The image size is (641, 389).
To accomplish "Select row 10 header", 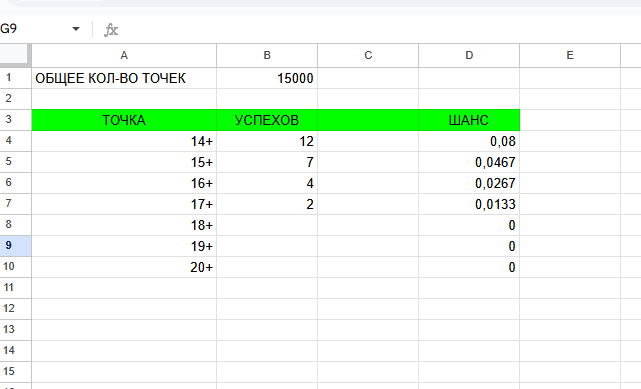I will [16, 267].
